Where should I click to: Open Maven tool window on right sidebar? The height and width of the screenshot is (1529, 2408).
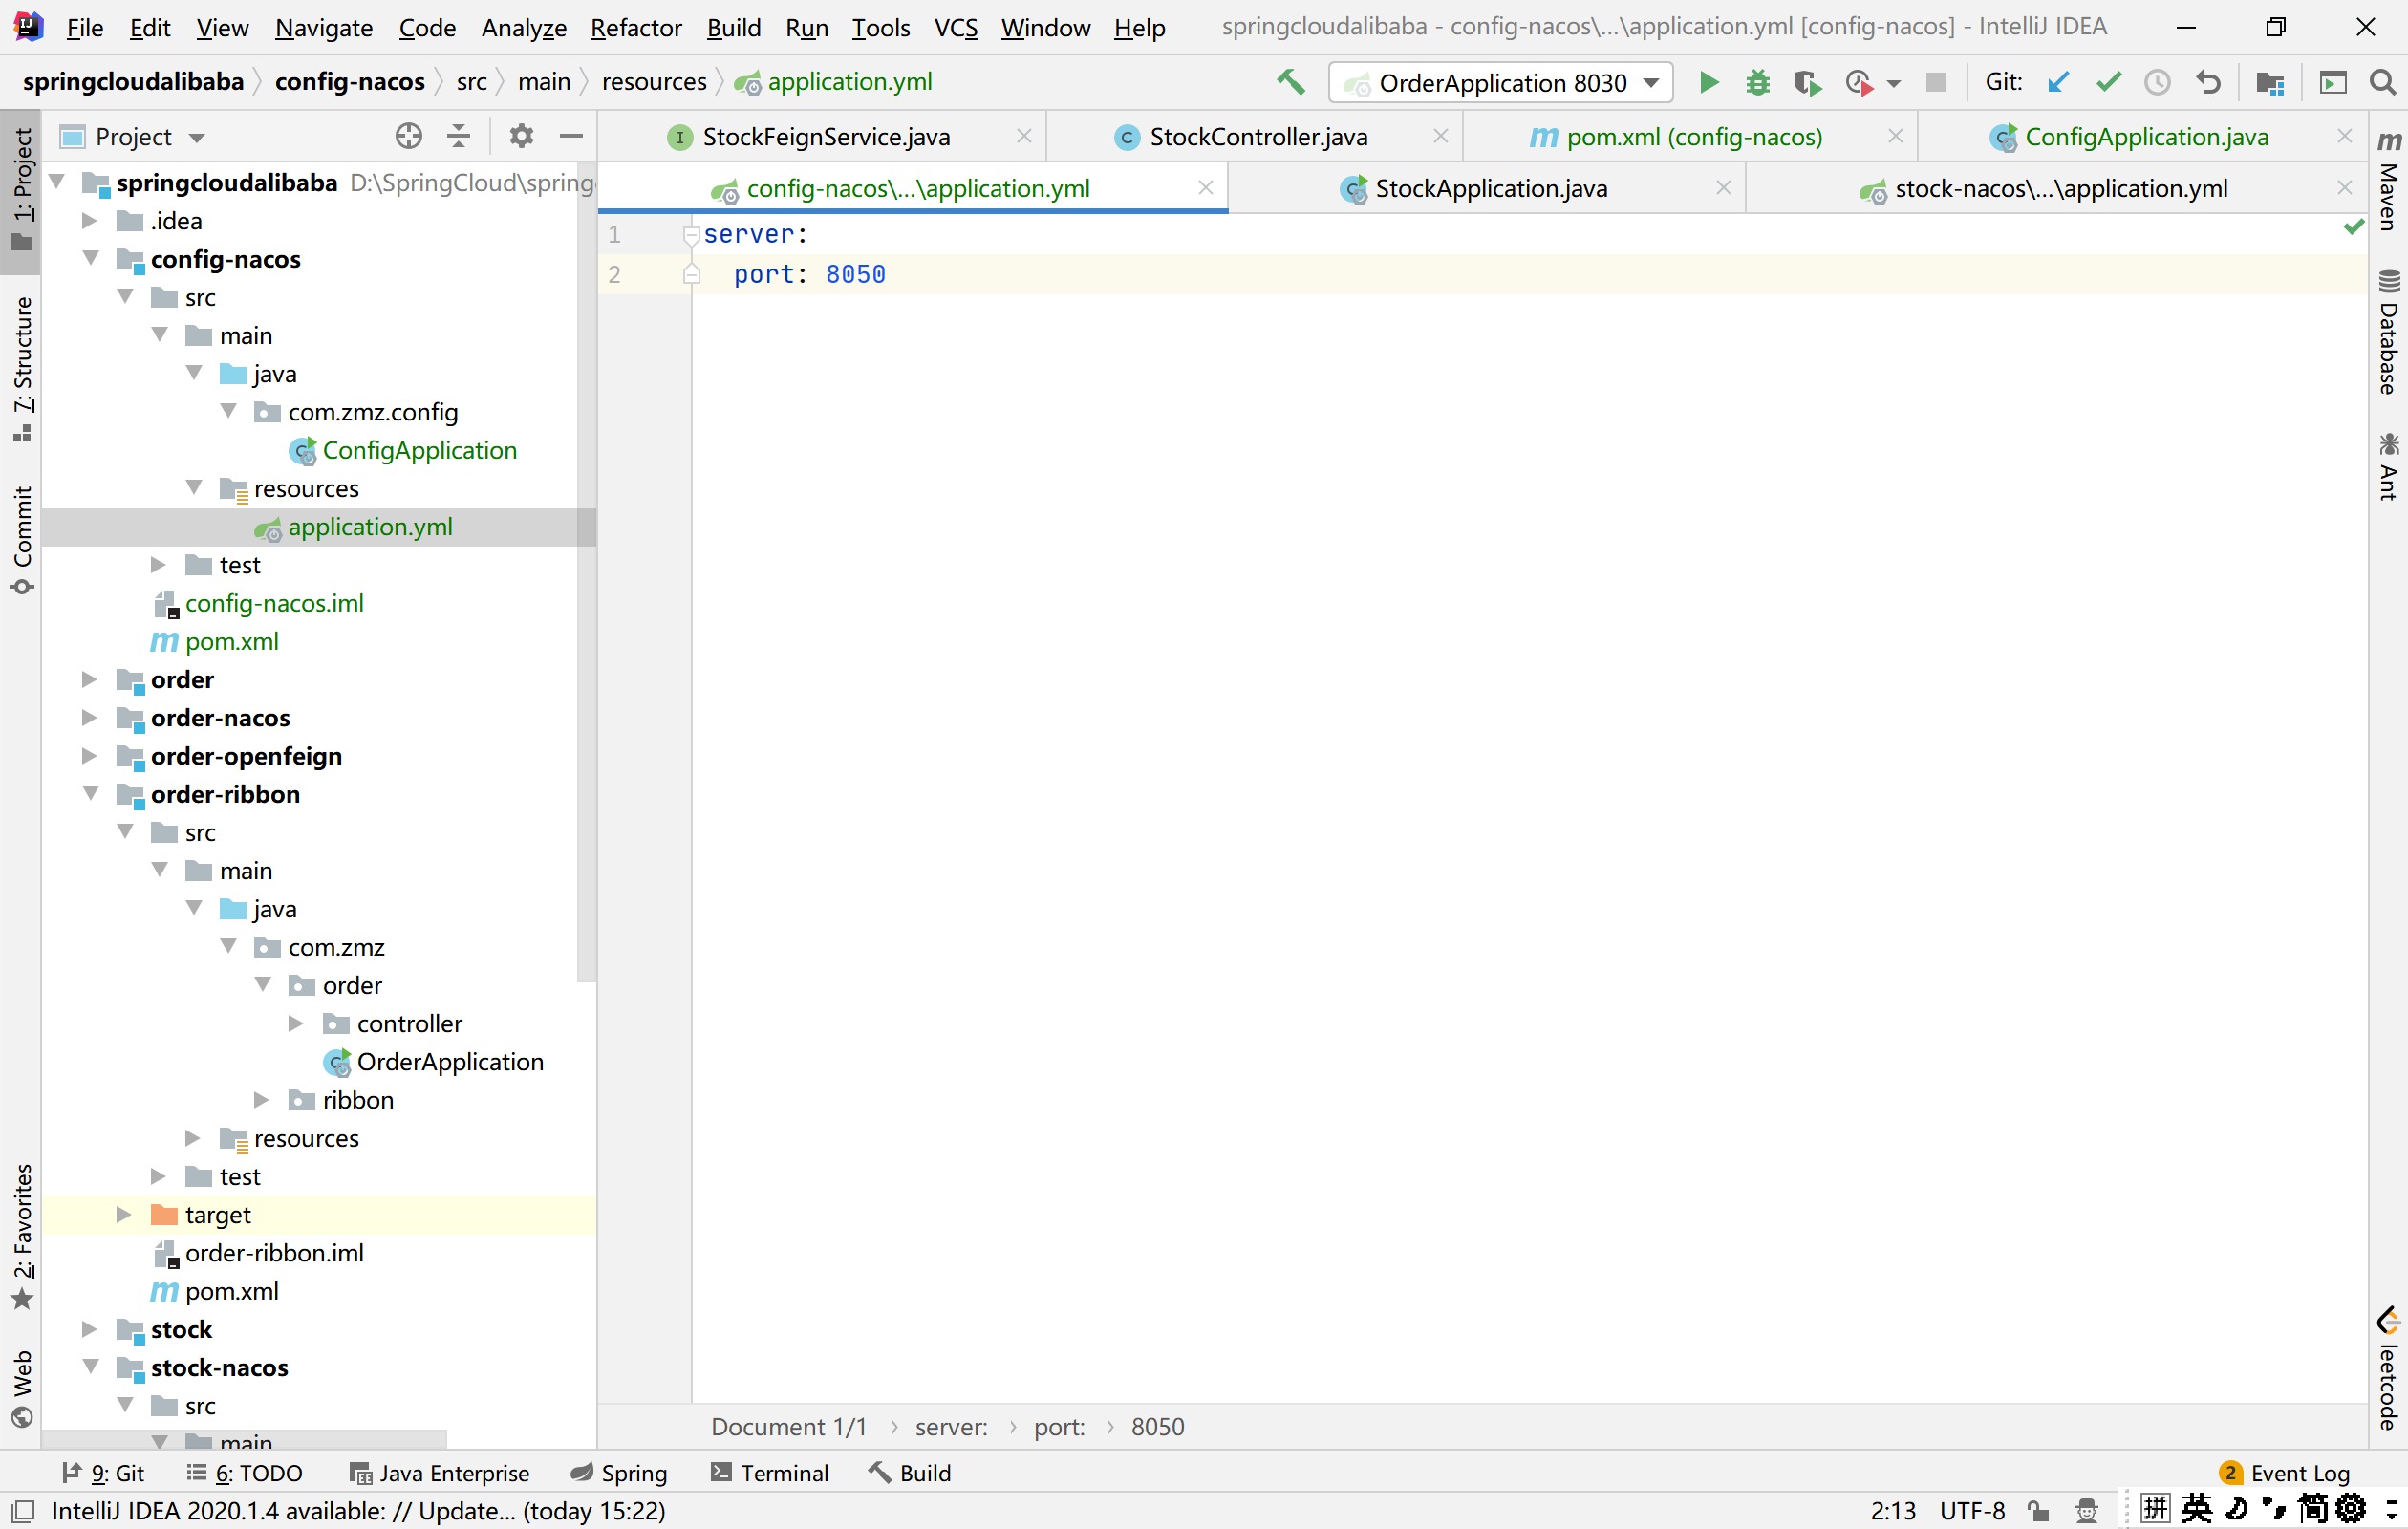[2389, 180]
